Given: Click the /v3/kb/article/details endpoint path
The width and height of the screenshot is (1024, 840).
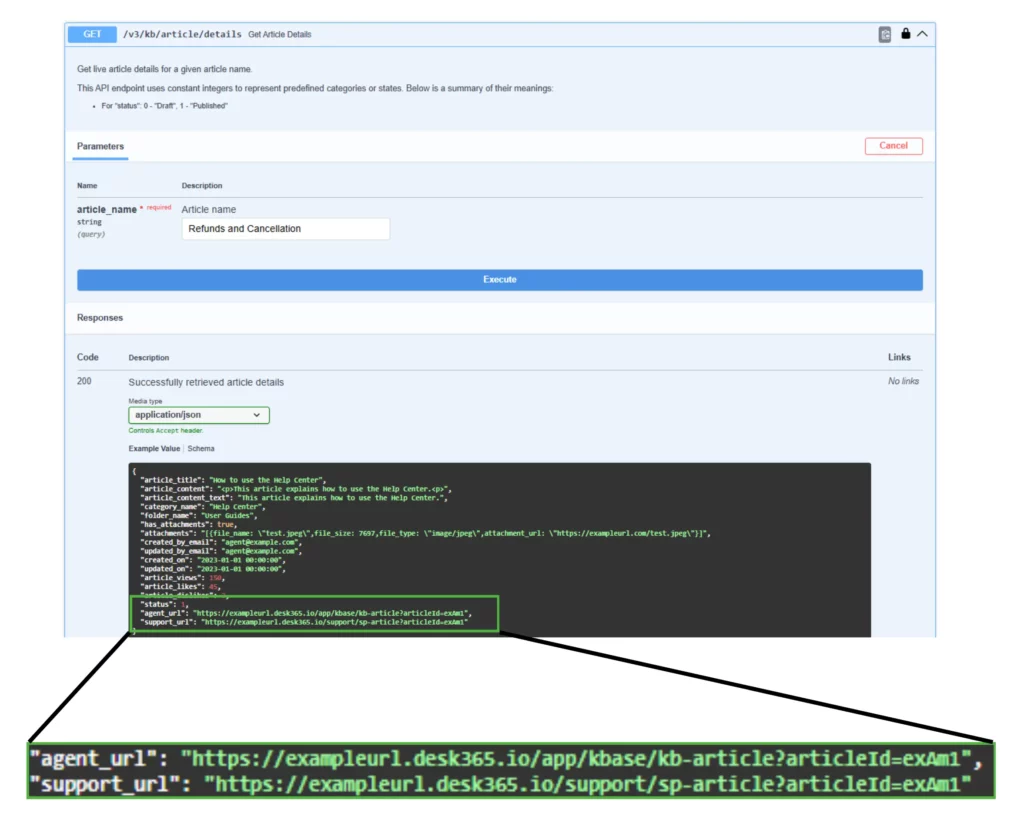Looking at the screenshot, I should (x=182, y=34).
